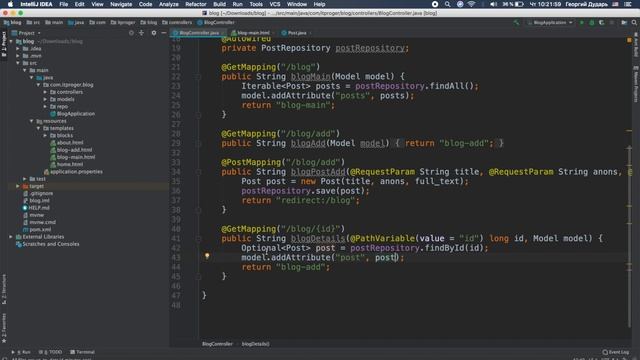Open the TODO tool window at bottom
The width and height of the screenshot is (640, 360).
click(x=51, y=352)
